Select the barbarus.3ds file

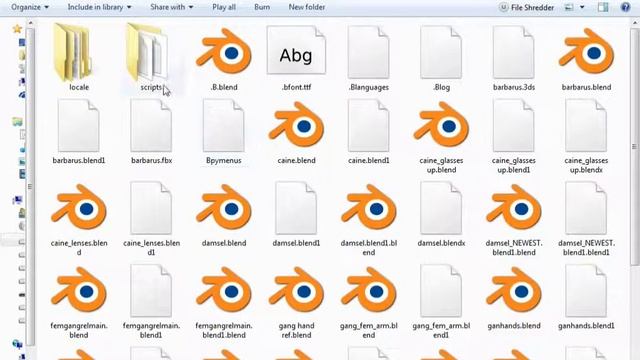tap(513, 57)
